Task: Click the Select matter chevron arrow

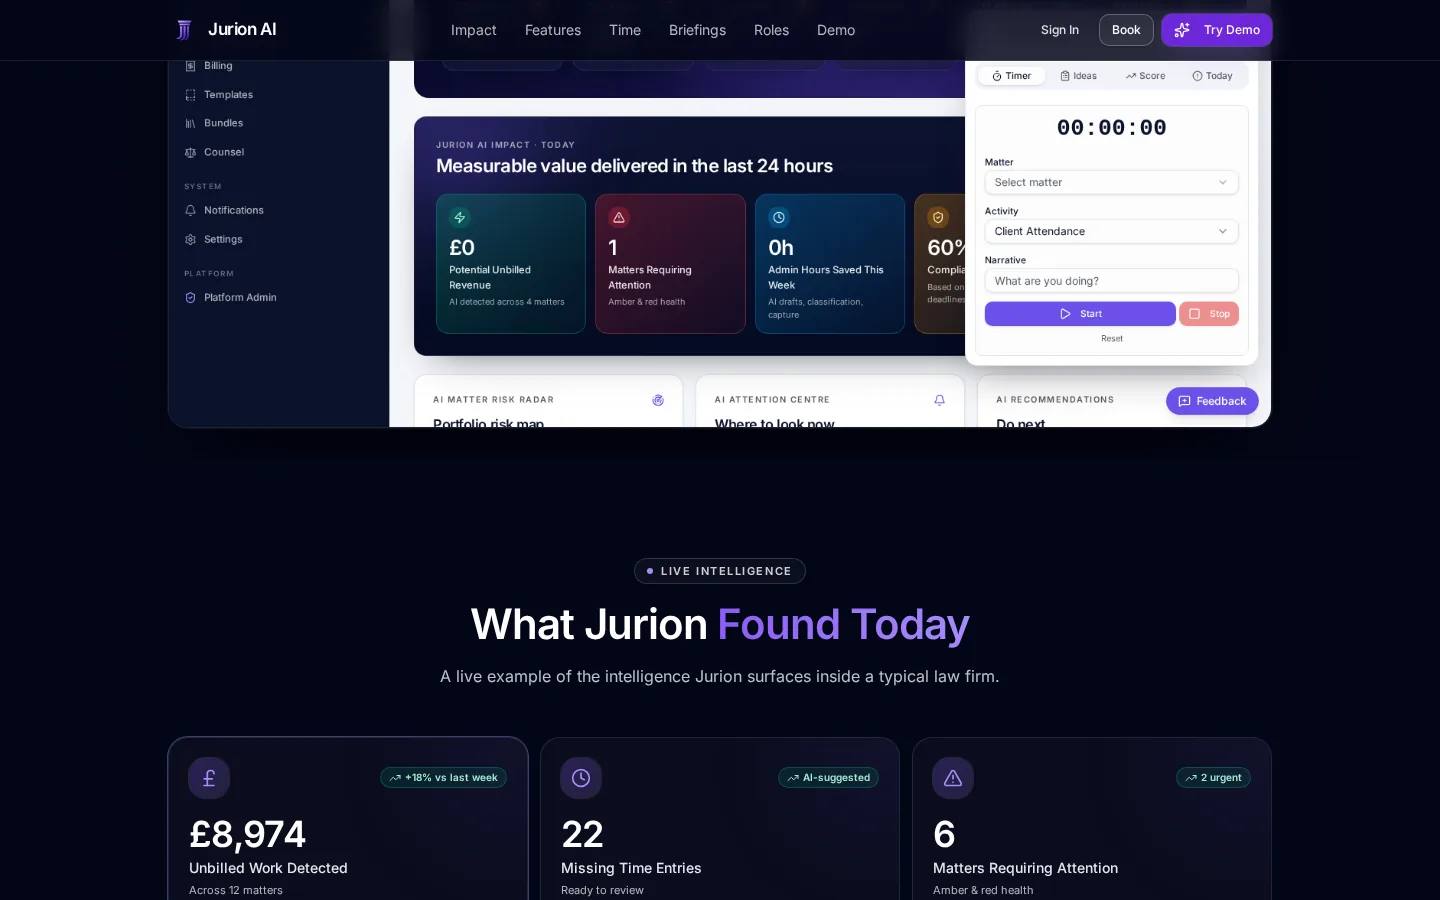Action: (1222, 182)
